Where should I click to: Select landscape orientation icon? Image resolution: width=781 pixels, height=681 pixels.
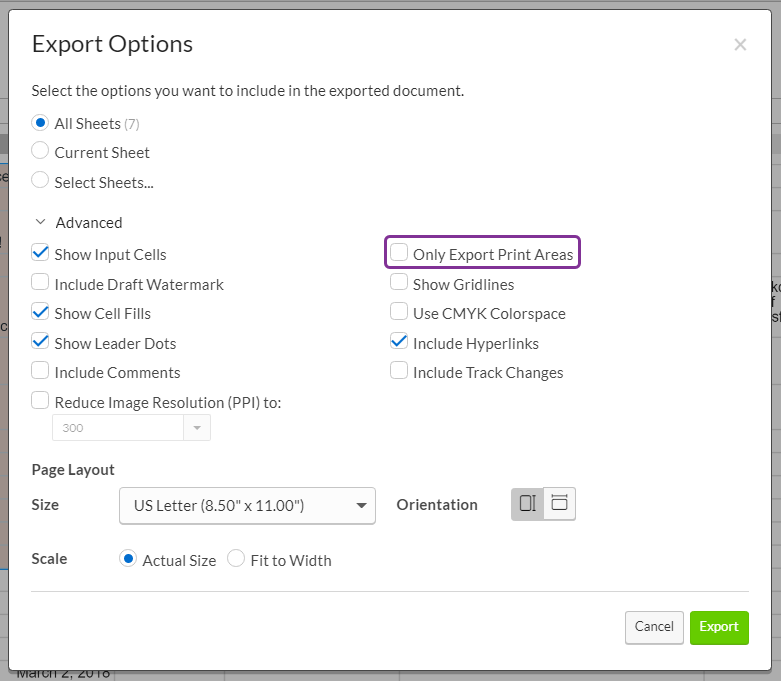[x=560, y=504]
